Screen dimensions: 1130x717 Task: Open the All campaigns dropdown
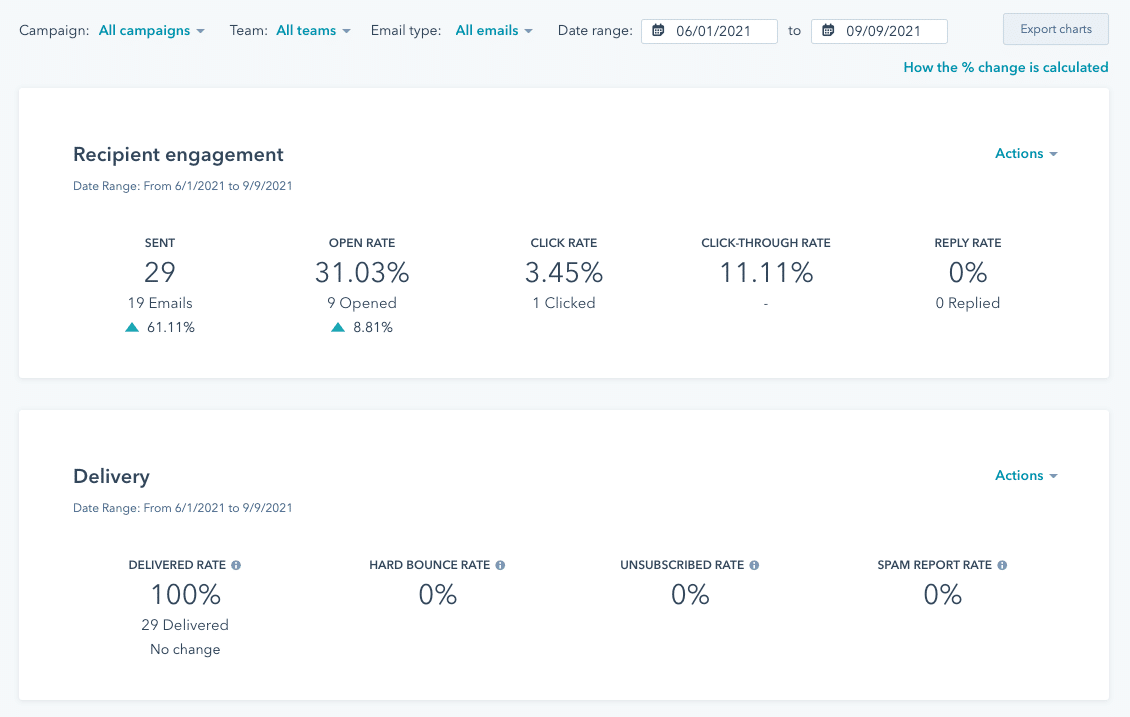(x=151, y=30)
